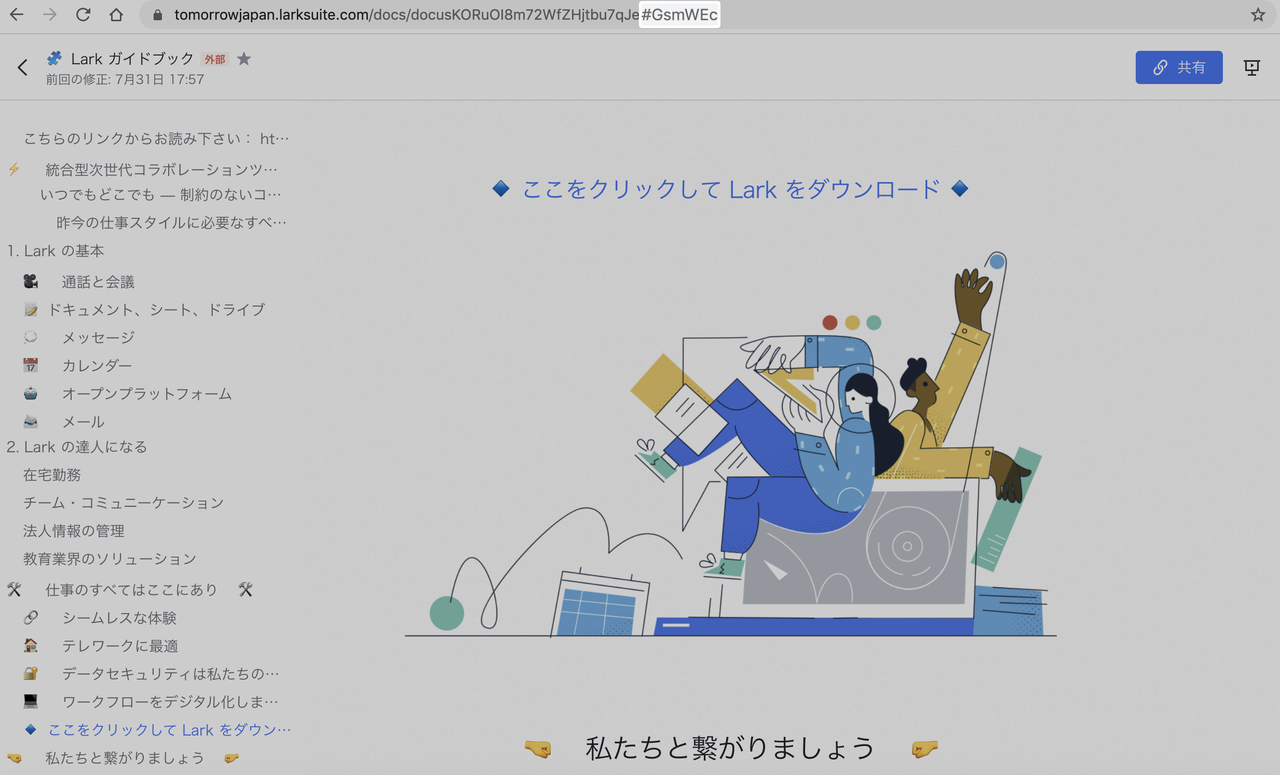The image size is (1280, 775).
Task: Jump to ドキュメント、シート、ドライブ section
Action: click(x=156, y=310)
